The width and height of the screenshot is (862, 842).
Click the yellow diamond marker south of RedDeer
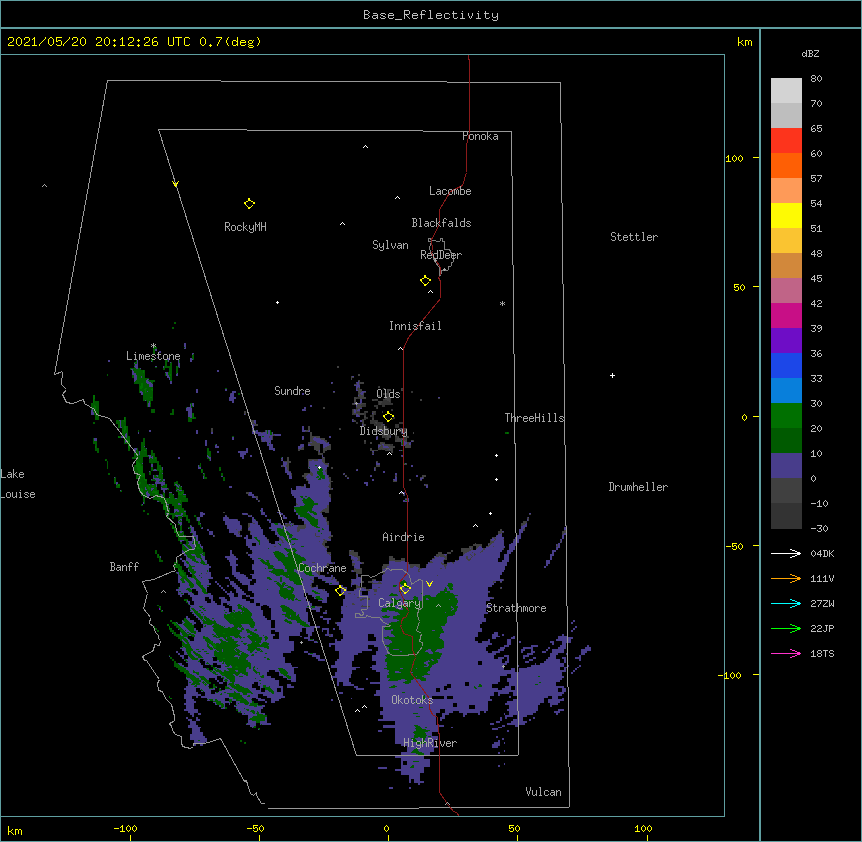click(426, 281)
